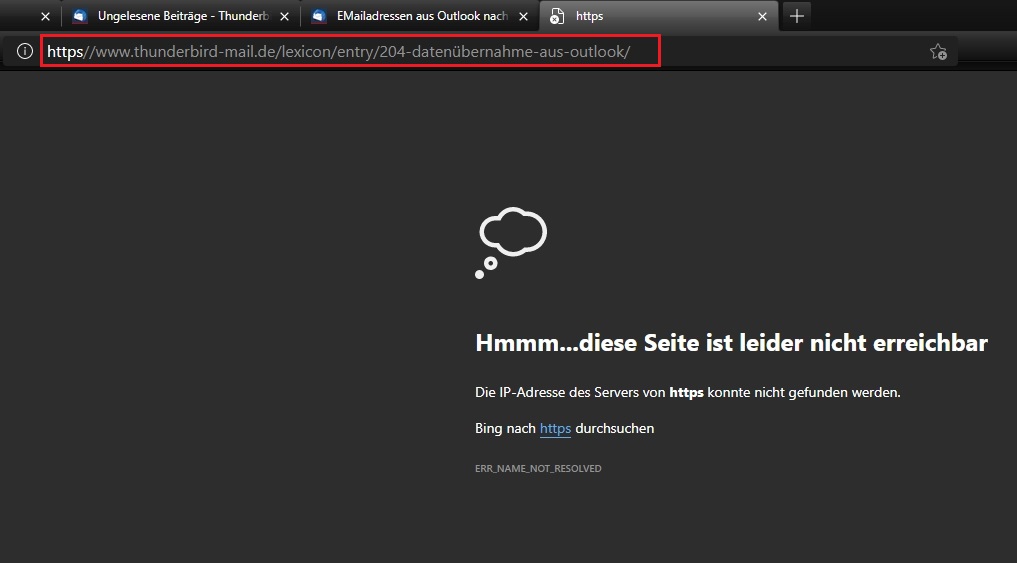Viewport: 1017px width, 563px height.
Task: Click the 'durchsuchen' text beside Bing link
Action: click(x=614, y=428)
